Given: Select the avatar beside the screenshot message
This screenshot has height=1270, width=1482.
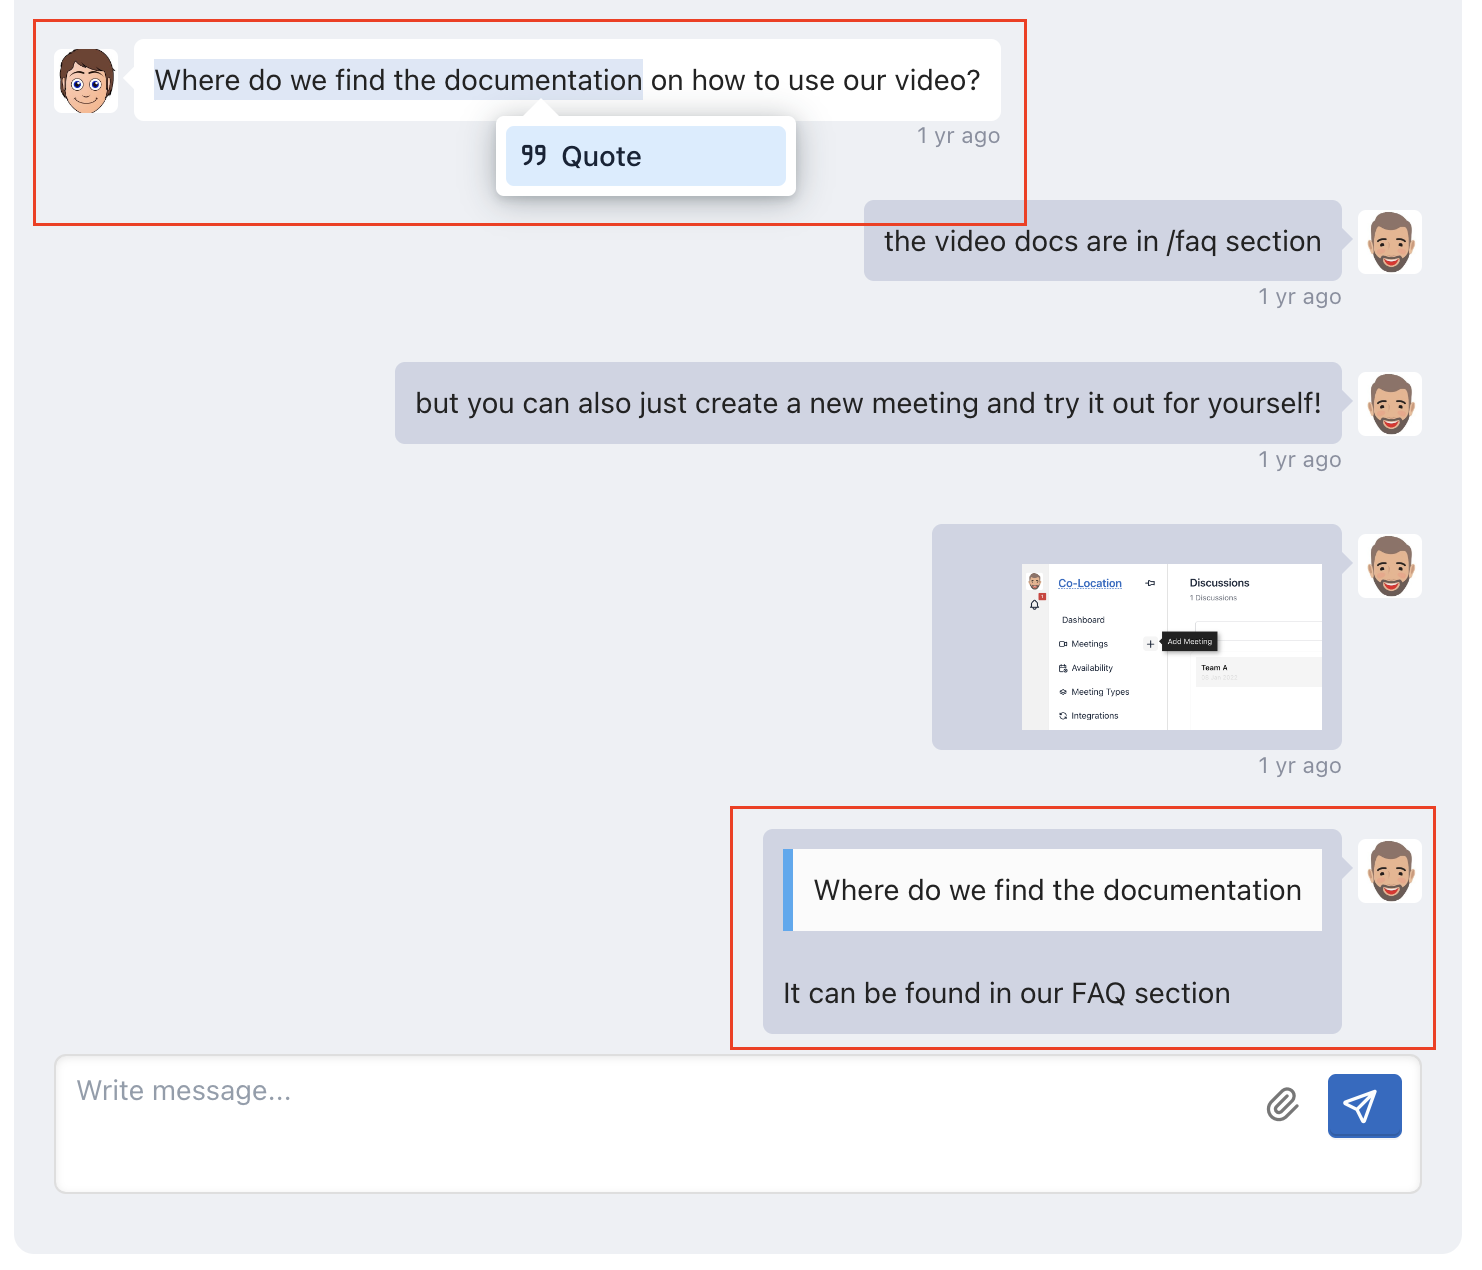Looking at the screenshot, I should click(1389, 566).
